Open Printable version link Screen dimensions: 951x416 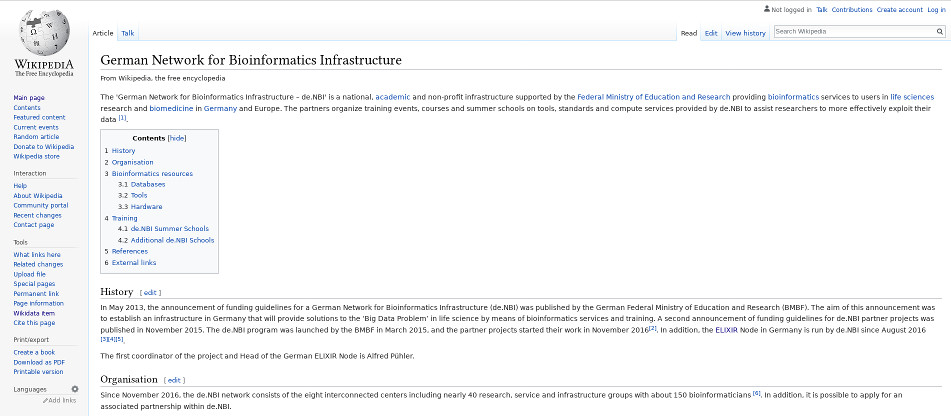(x=38, y=372)
